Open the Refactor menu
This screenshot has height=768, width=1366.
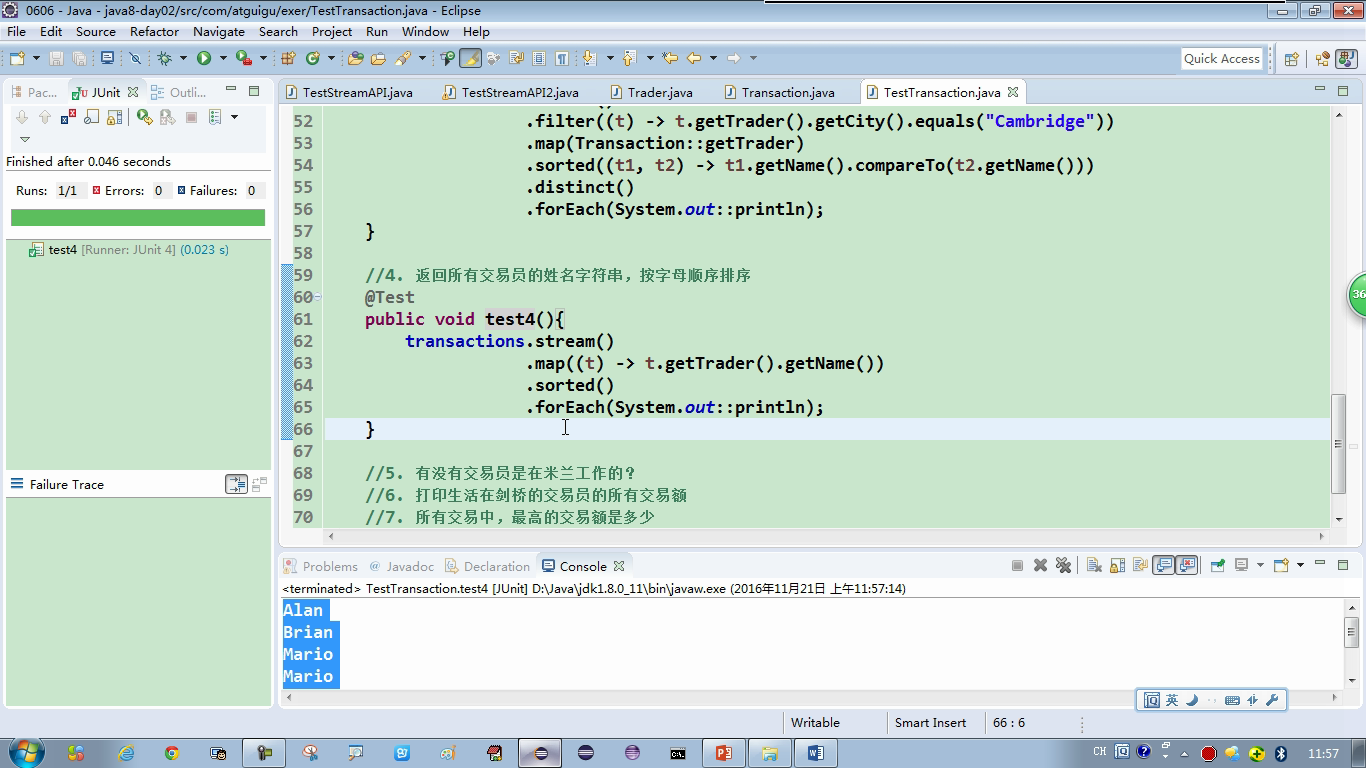(154, 31)
